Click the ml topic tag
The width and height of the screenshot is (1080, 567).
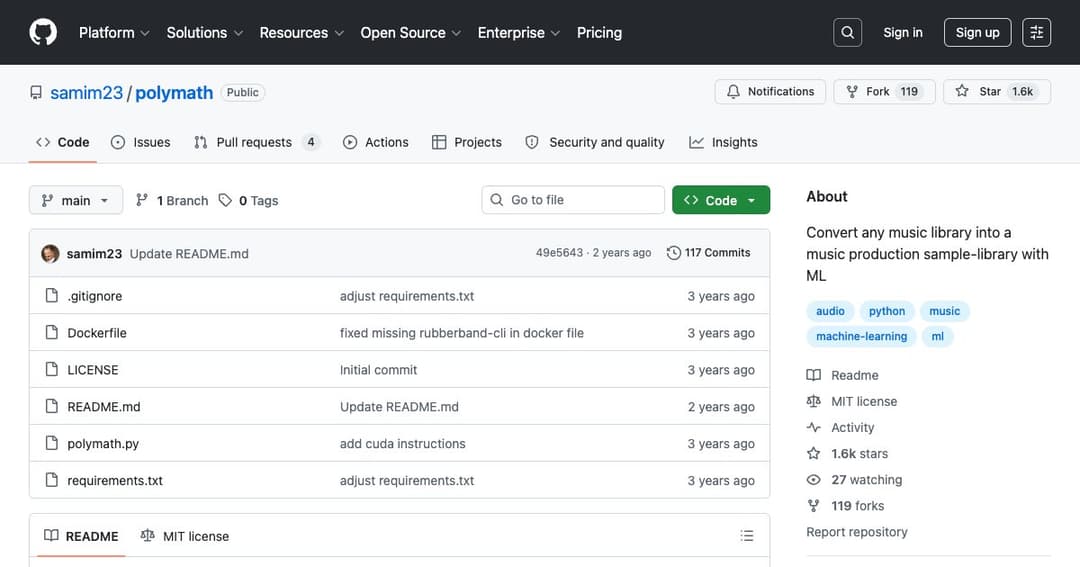937,336
